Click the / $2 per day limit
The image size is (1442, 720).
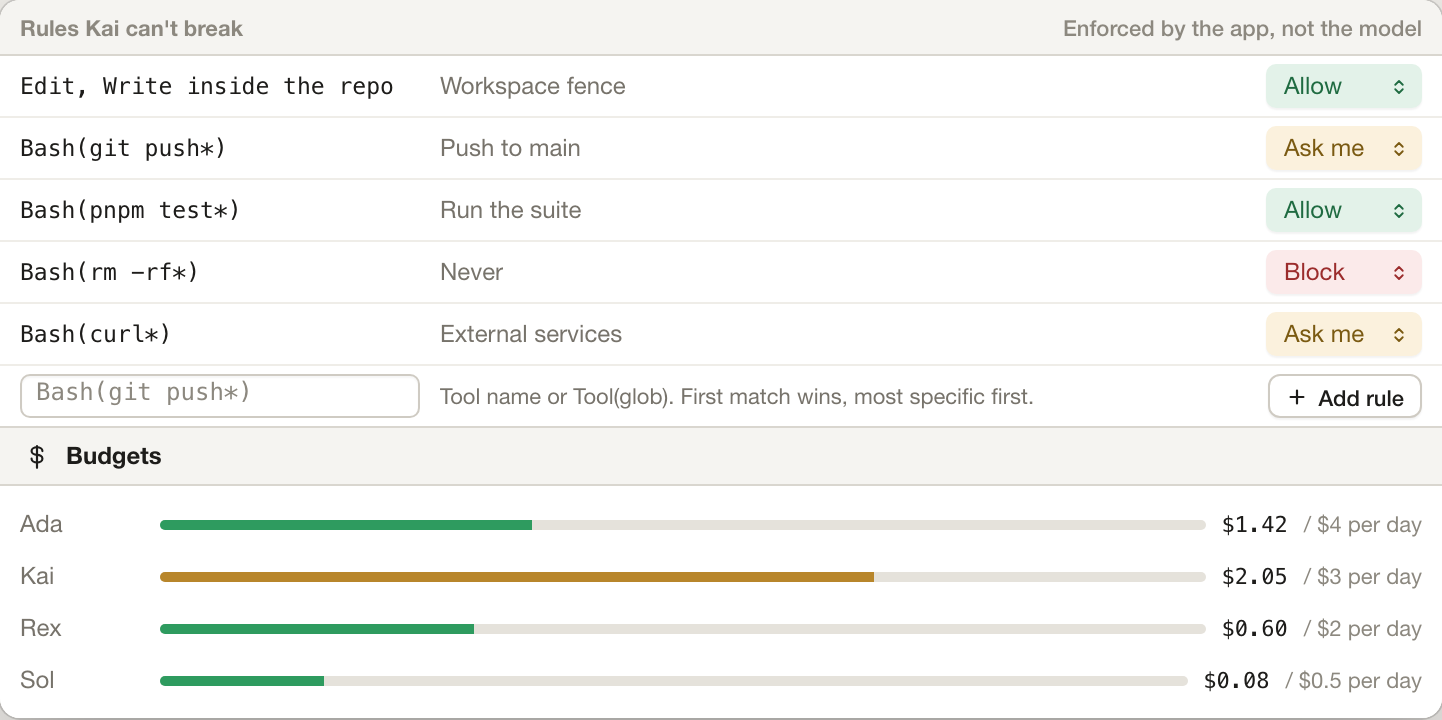(1362, 628)
